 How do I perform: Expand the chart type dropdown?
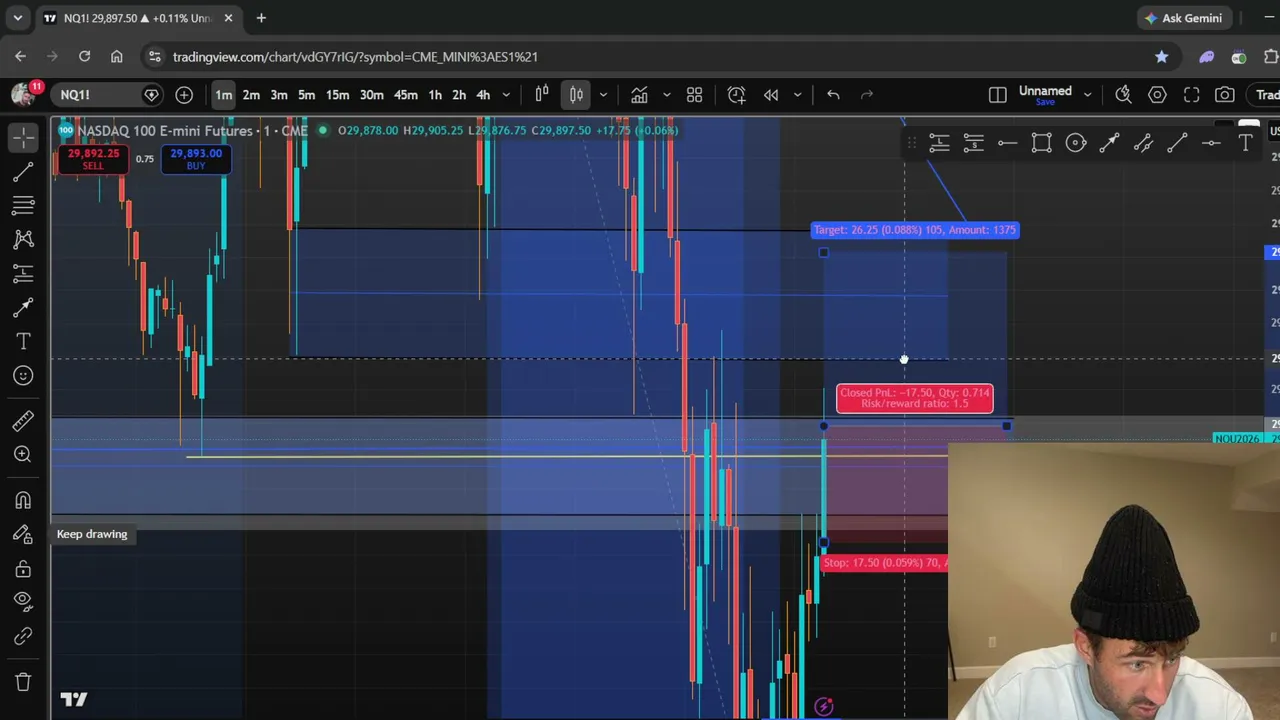click(x=602, y=95)
